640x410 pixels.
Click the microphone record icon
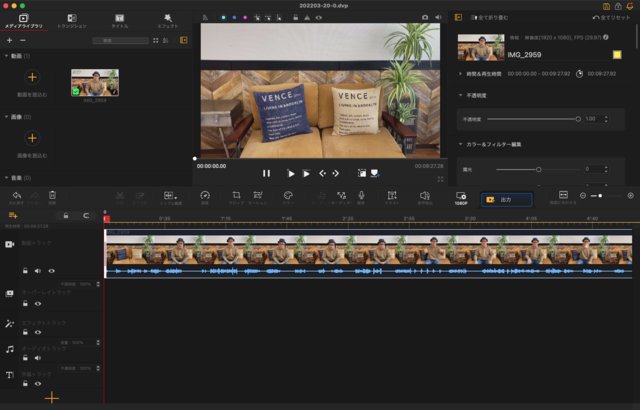click(361, 196)
